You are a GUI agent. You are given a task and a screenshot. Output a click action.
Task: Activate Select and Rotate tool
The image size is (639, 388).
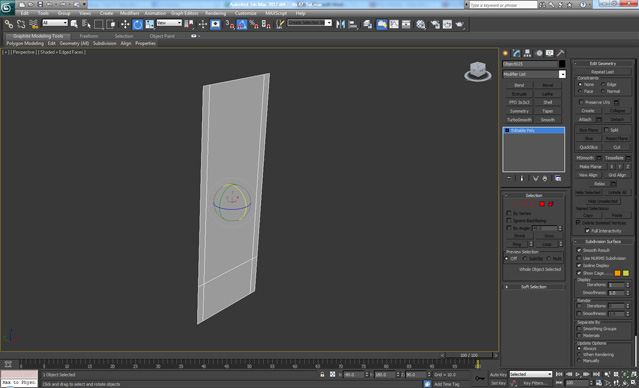coord(138,24)
